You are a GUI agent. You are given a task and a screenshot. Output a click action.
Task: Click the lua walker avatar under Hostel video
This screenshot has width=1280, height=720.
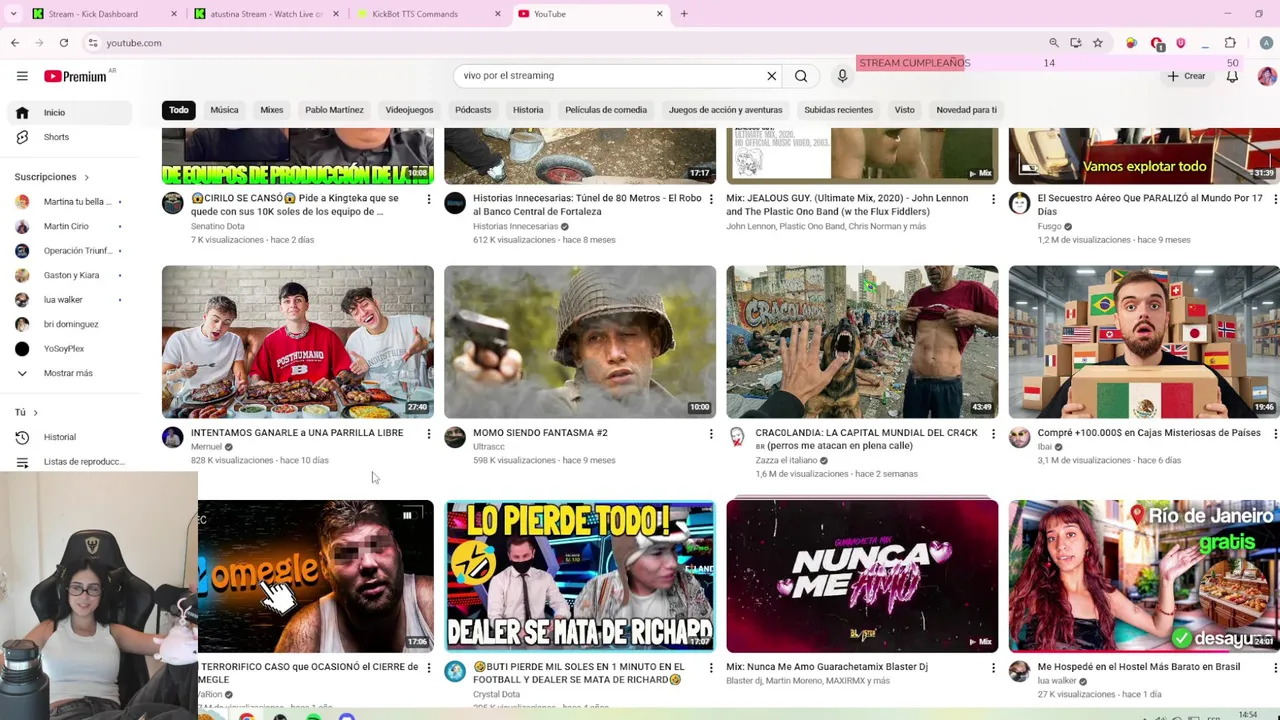[1019, 672]
